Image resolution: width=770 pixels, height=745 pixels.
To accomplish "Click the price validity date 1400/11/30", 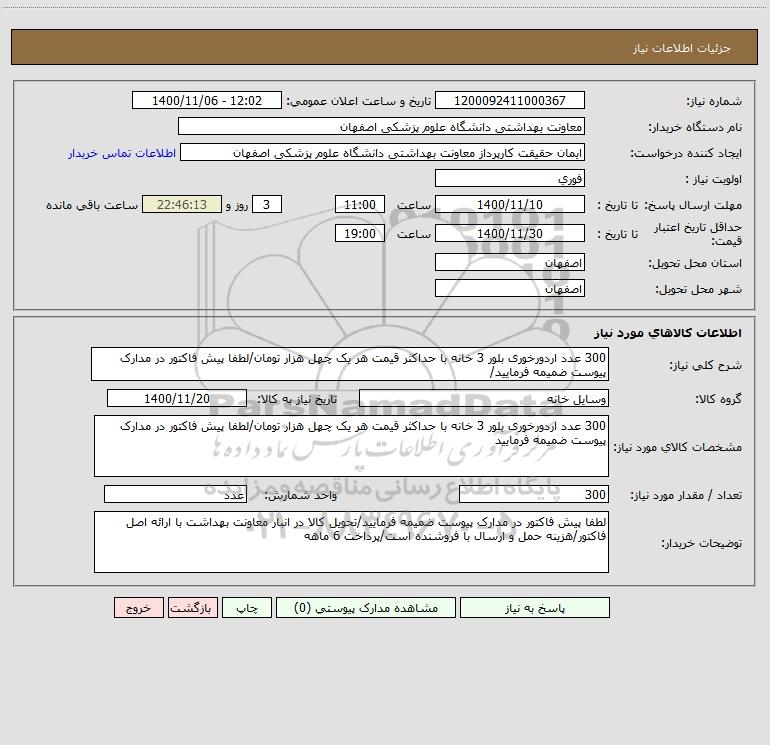I will pos(510,233).
